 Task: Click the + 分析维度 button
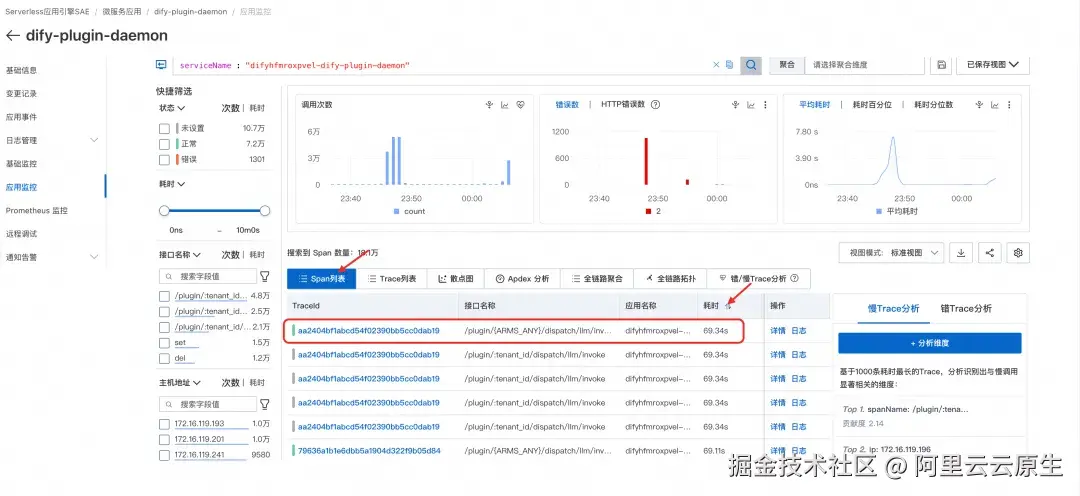(x=930, y=343)
